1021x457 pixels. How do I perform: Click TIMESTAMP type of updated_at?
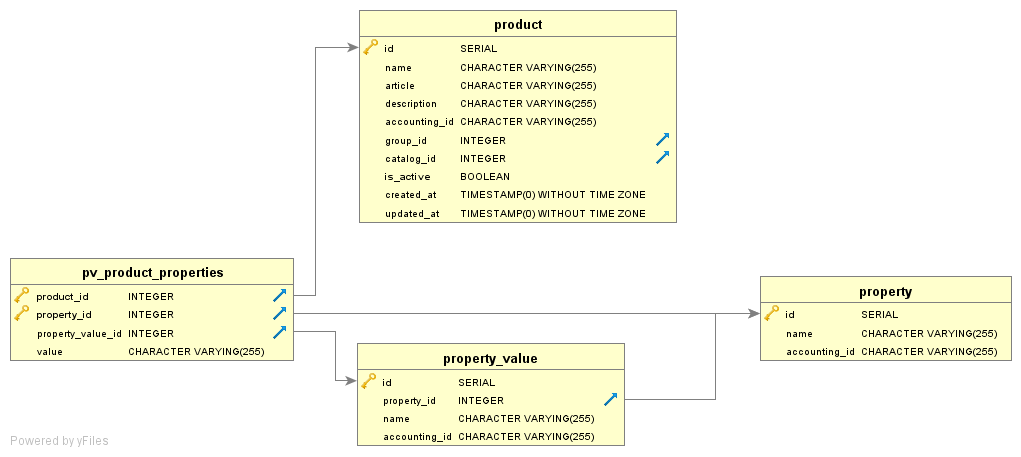[553, 214]
